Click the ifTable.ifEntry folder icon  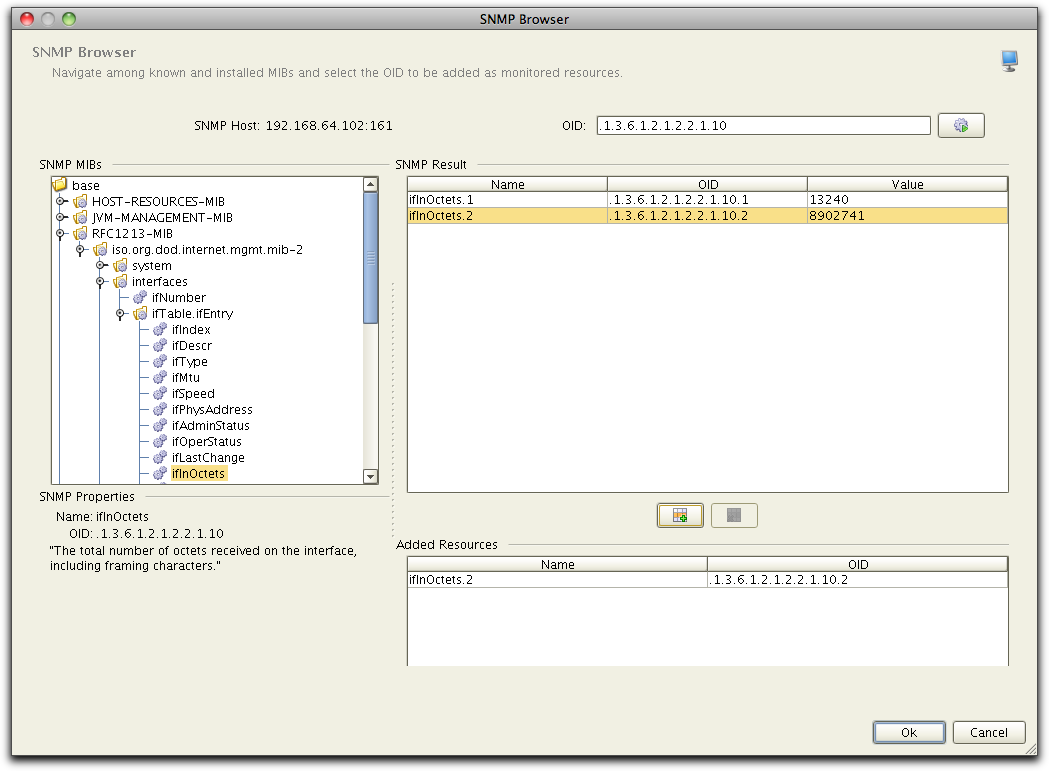140,313
